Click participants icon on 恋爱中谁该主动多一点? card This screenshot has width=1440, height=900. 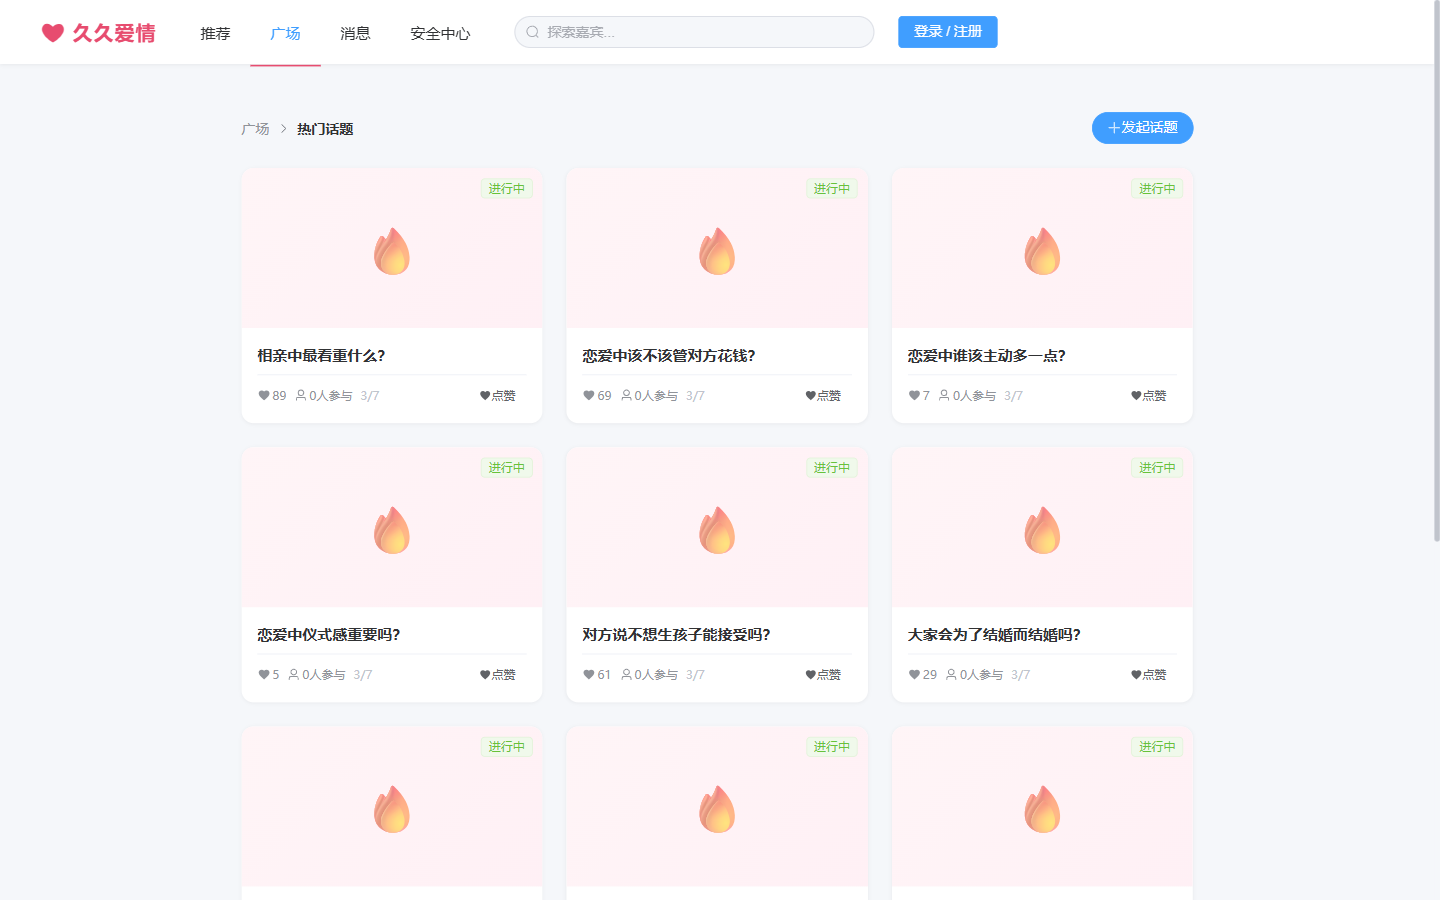(944, 395)
